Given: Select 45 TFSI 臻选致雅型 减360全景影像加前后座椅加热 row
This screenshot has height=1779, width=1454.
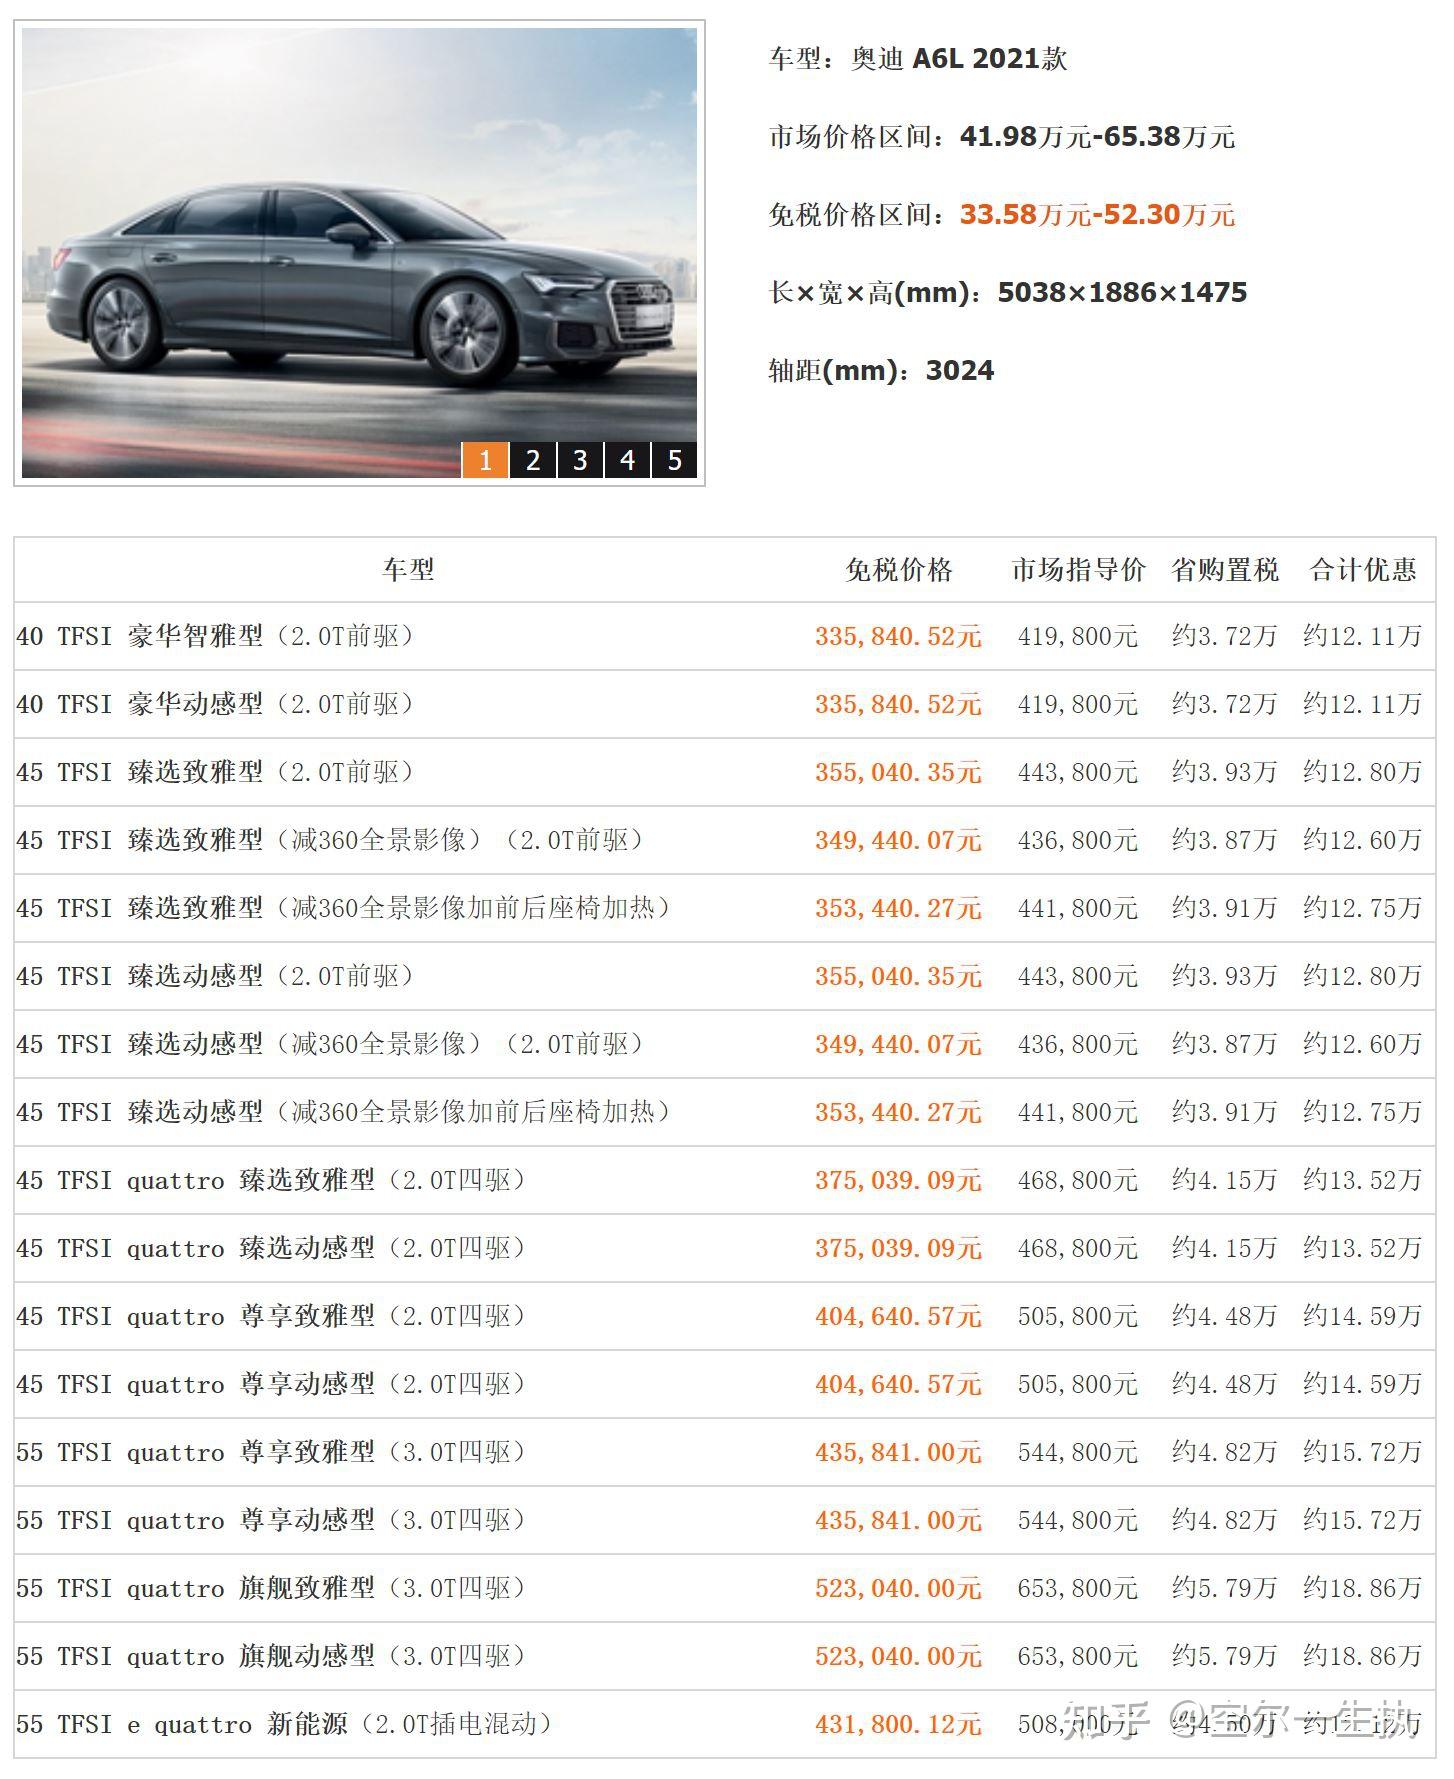Looking at the screenshot, I should [343, 908].
